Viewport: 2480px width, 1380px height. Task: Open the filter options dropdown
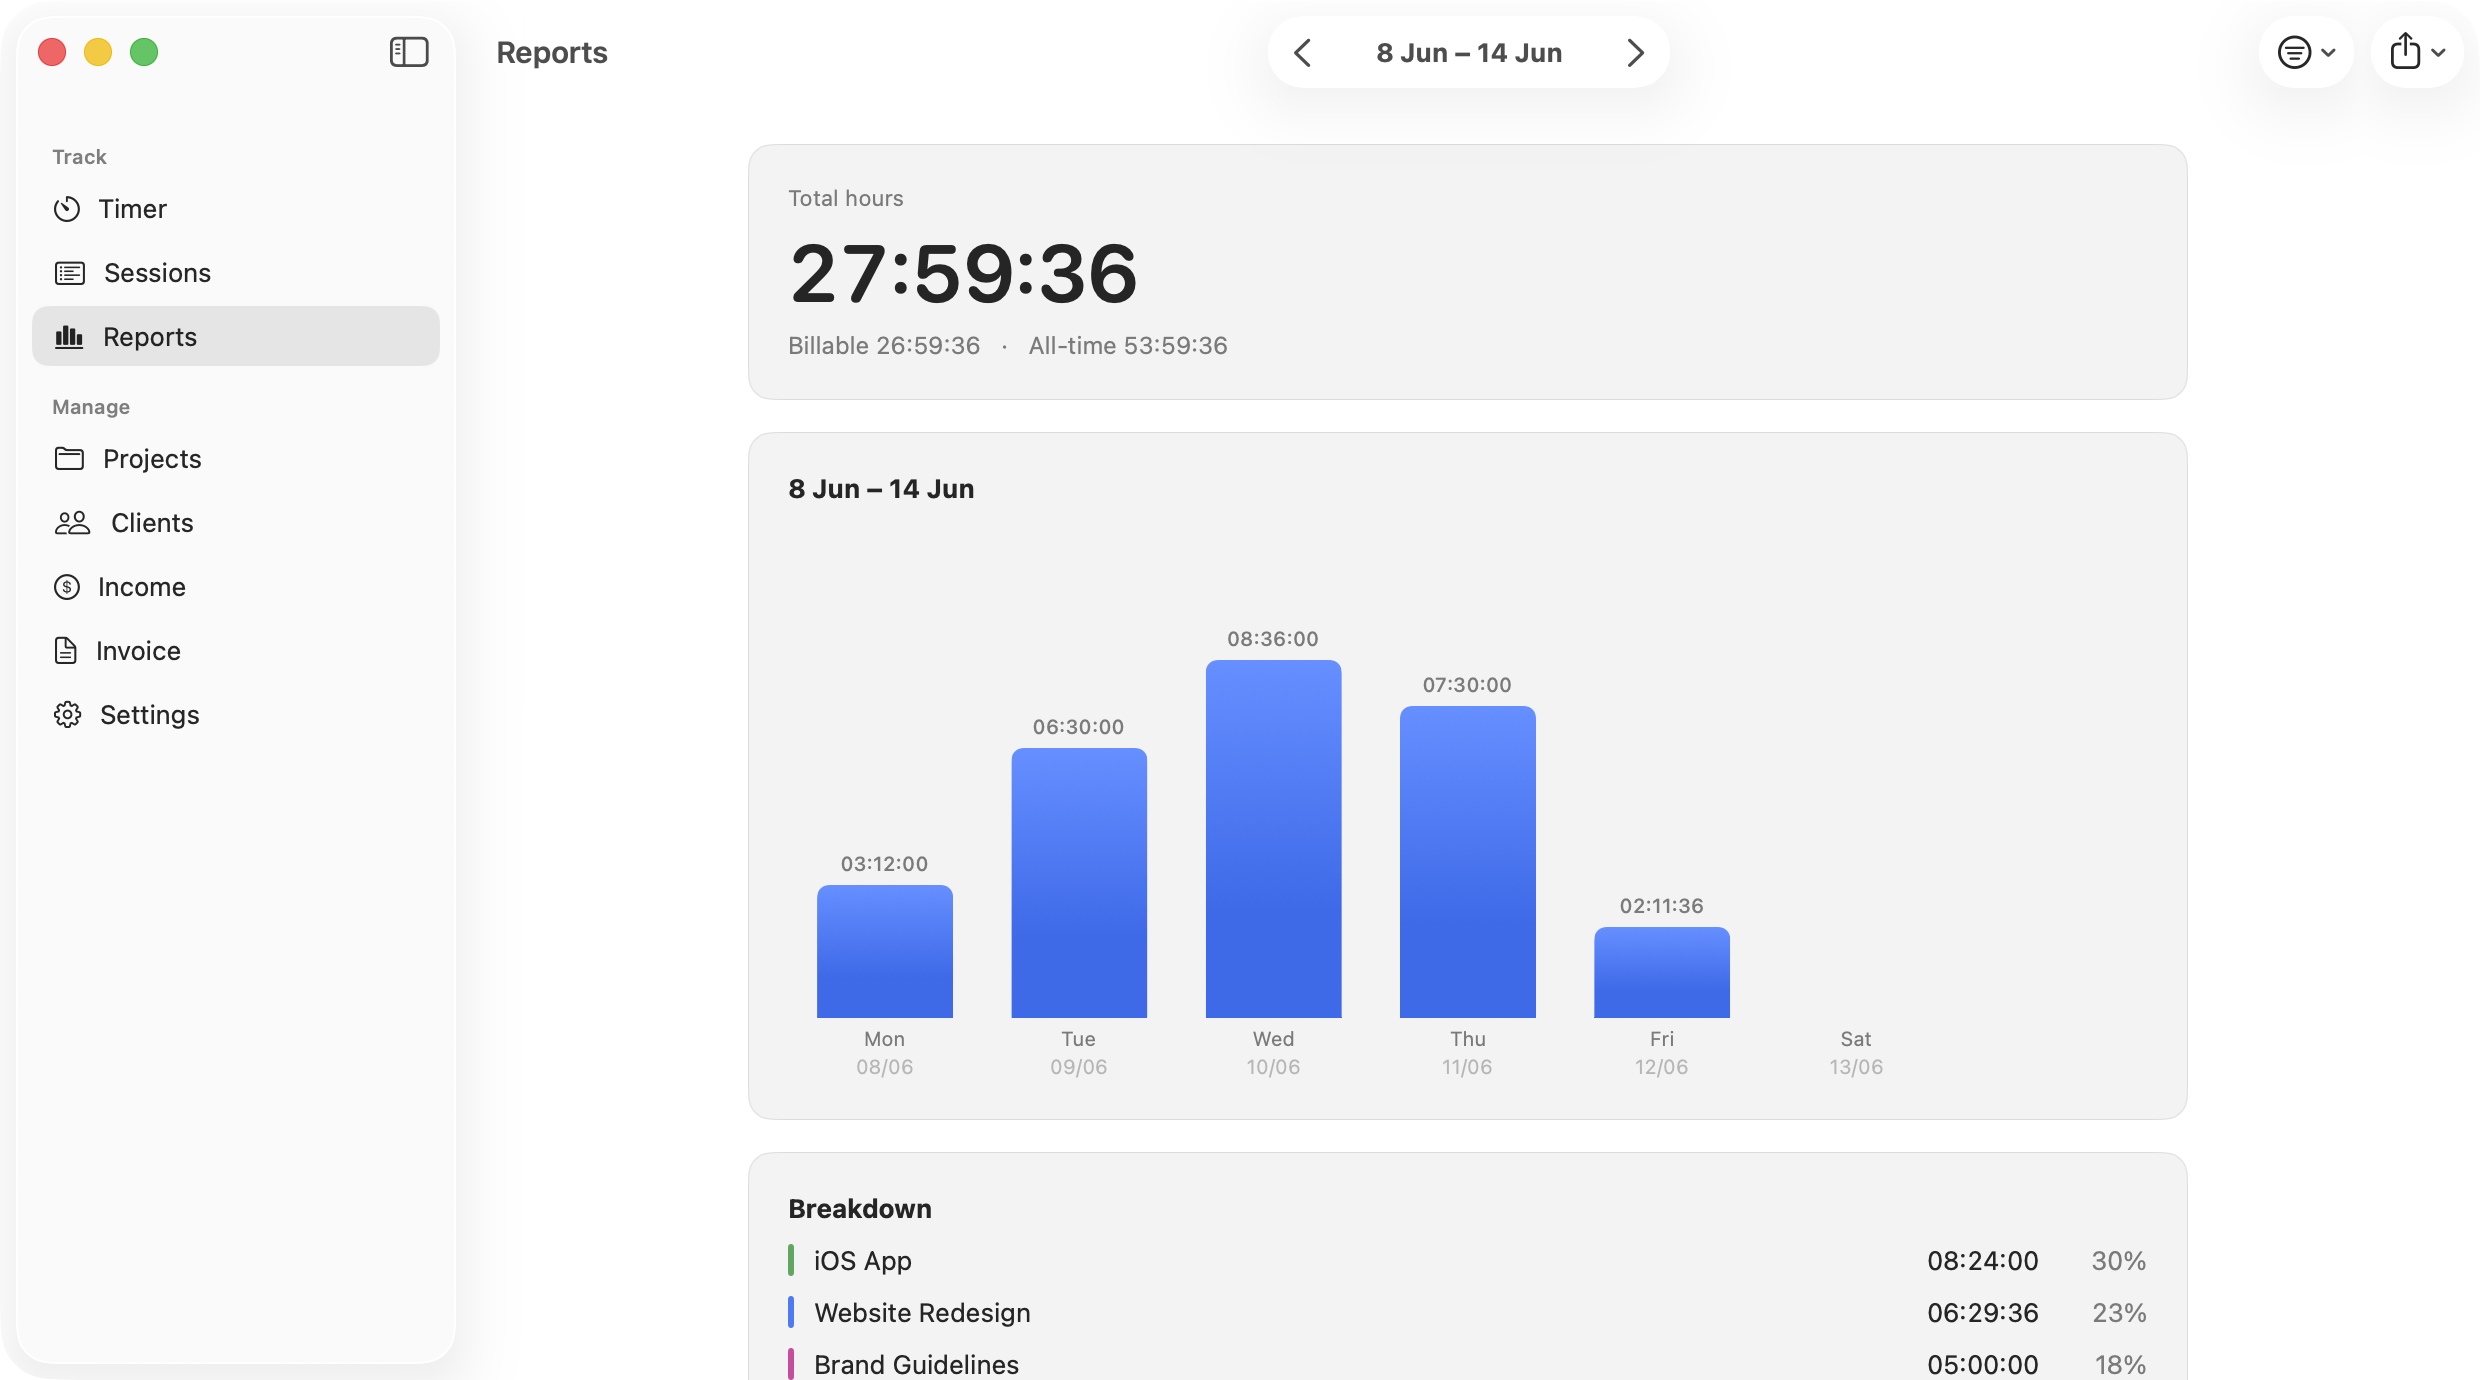click(x=2306, y=52)
